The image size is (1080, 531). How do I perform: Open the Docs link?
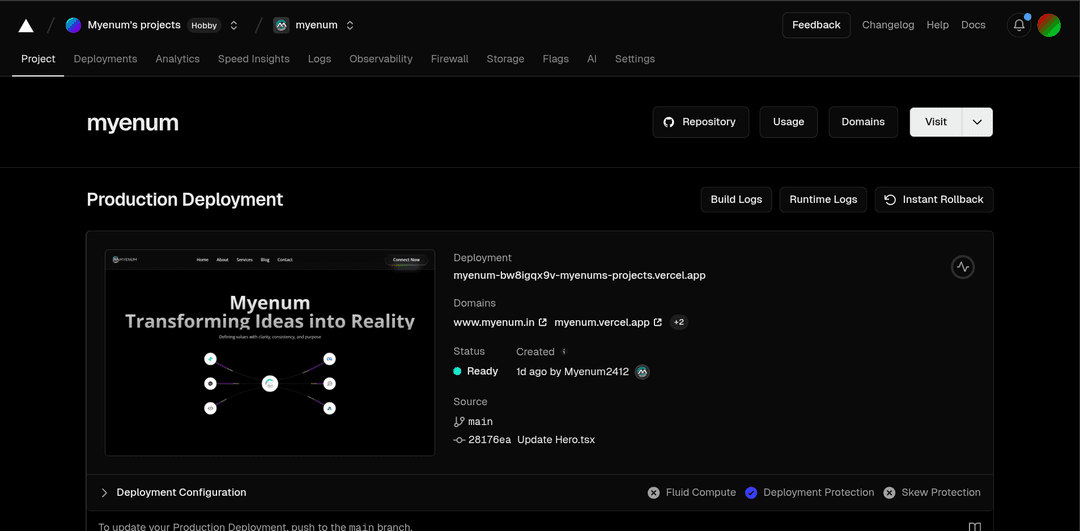click(x=973, y=25)
